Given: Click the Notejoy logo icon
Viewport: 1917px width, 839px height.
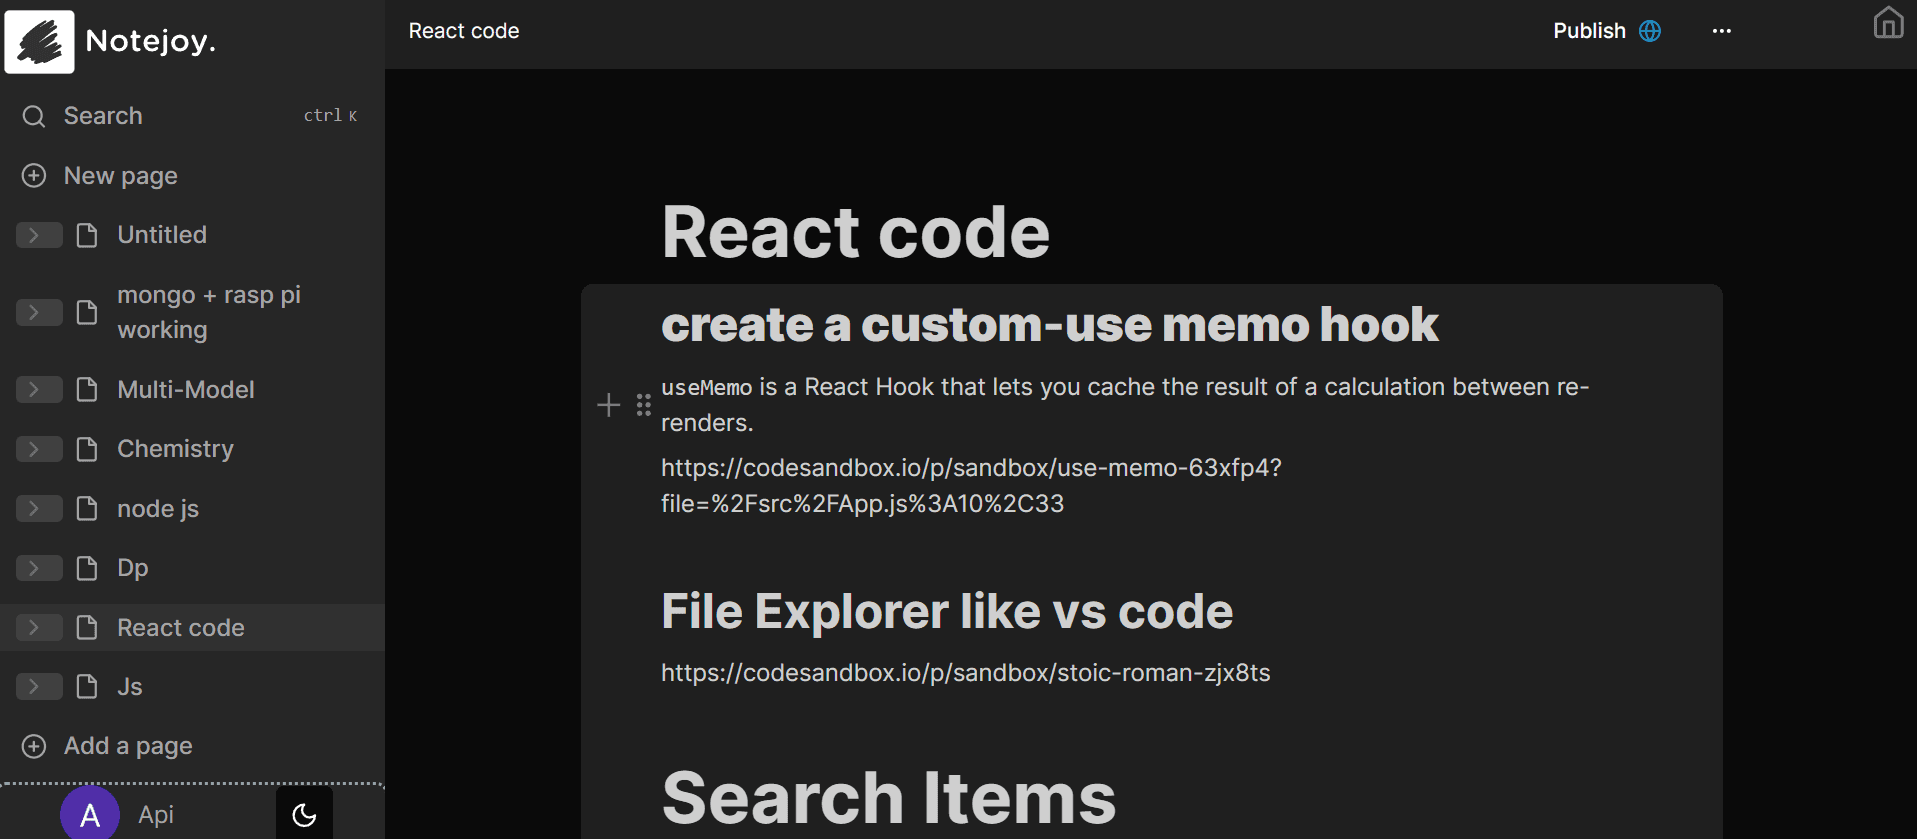Looking at the screenshot, I should coord(39,42).
